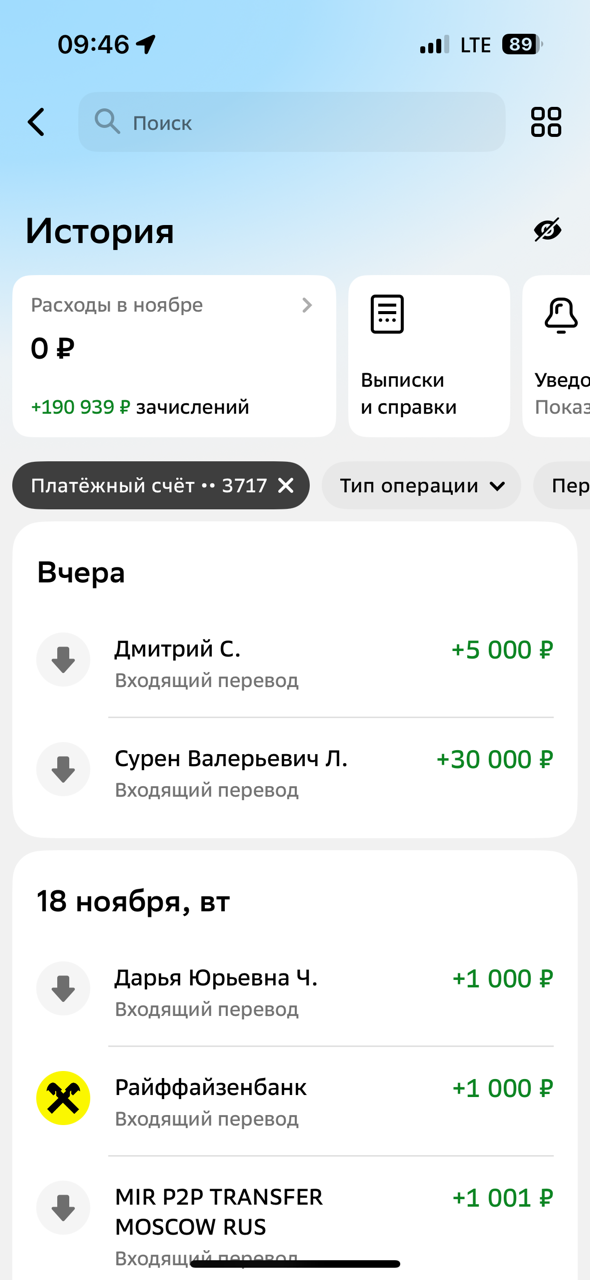The image size is (590, 1280).
Task: Tap inside the Поиск search field
Action: 290,122
